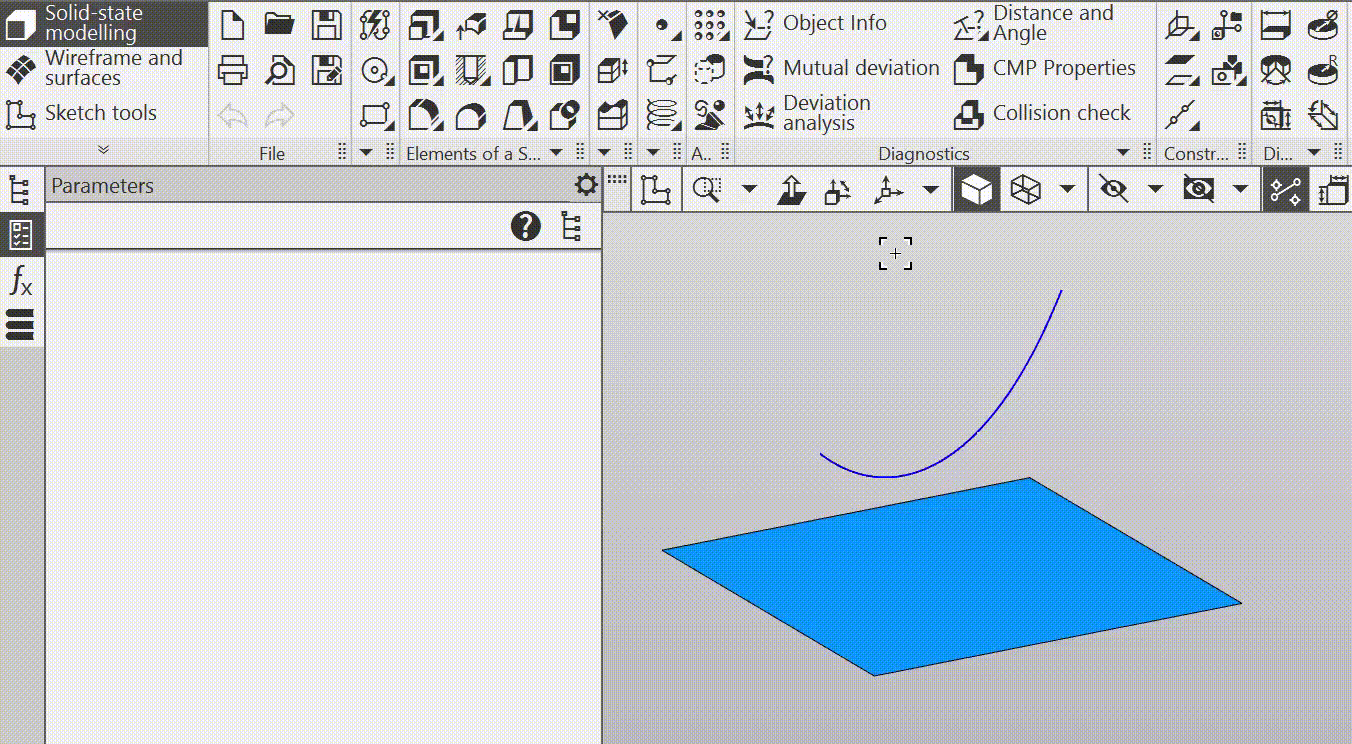
Task: Run the Collision check command
Action: [x=1061, y=113]
